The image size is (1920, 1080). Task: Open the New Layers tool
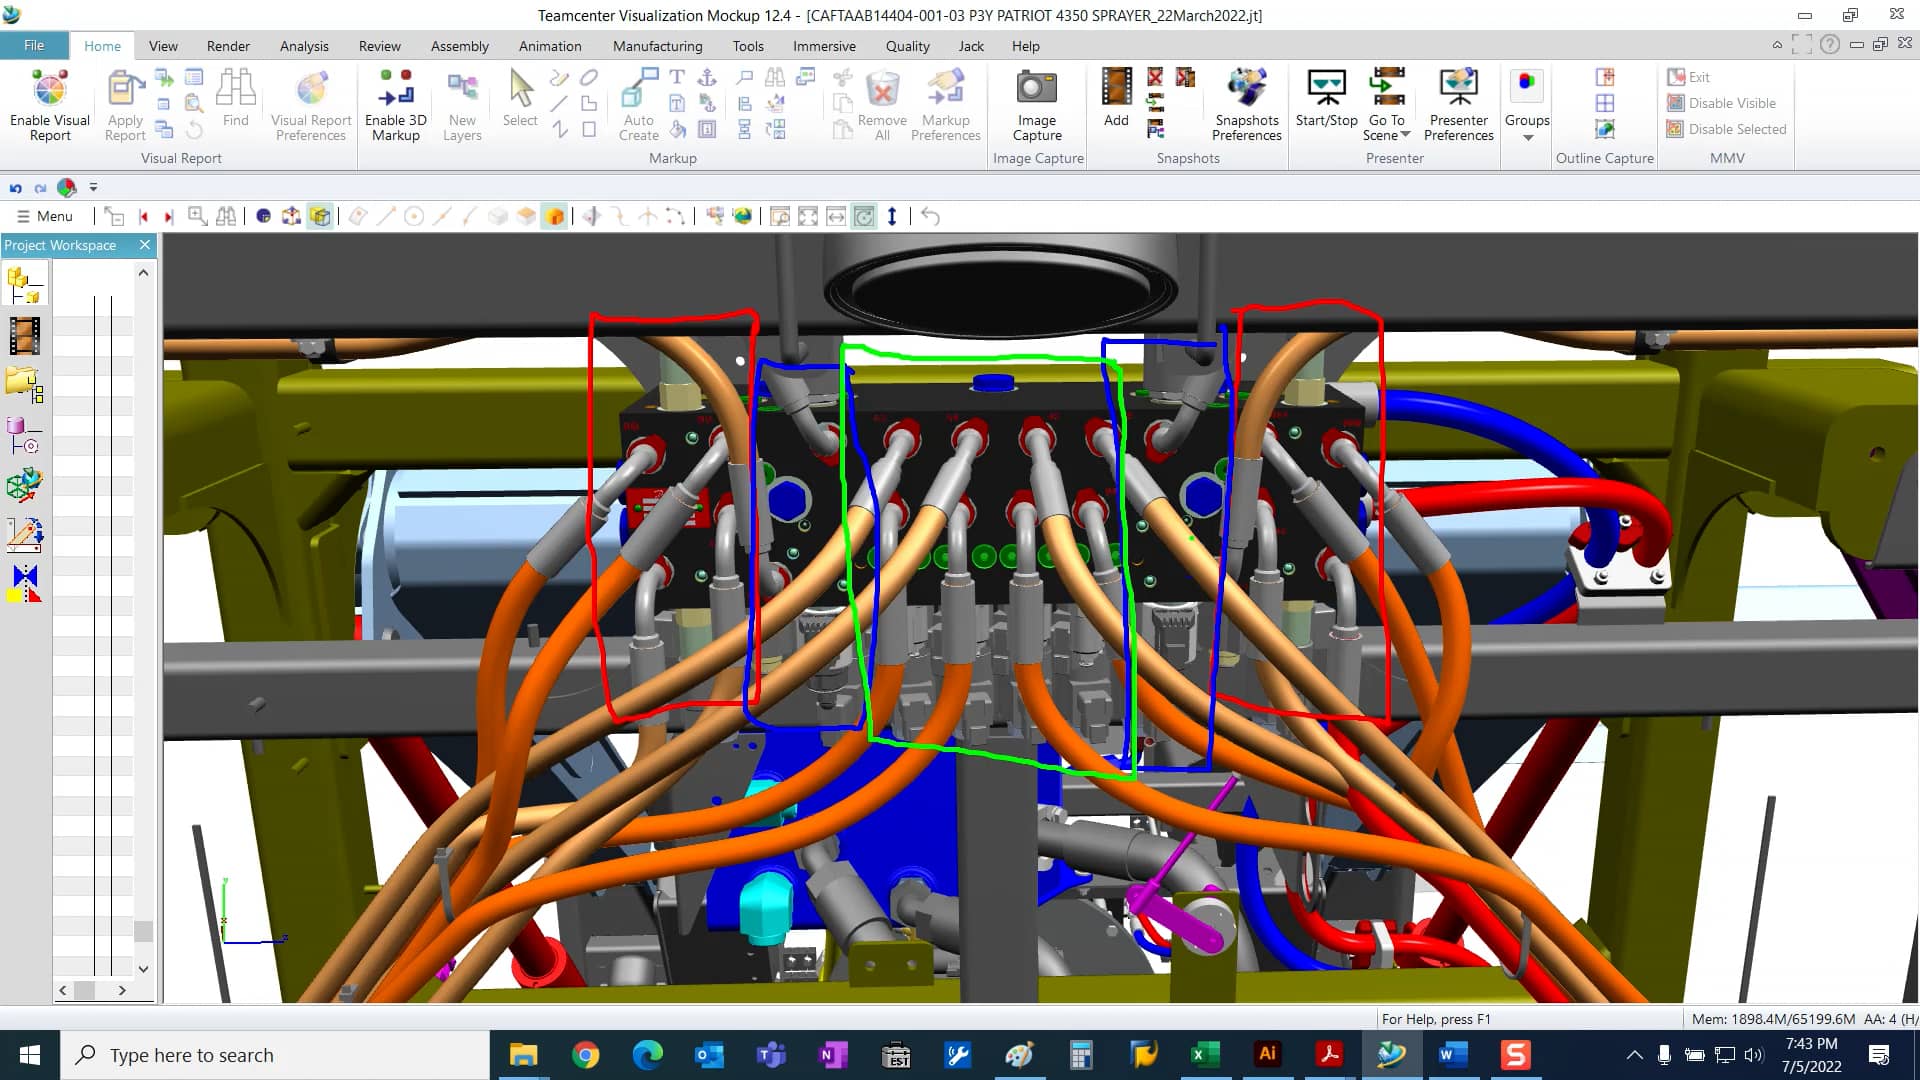click(461, 104)
